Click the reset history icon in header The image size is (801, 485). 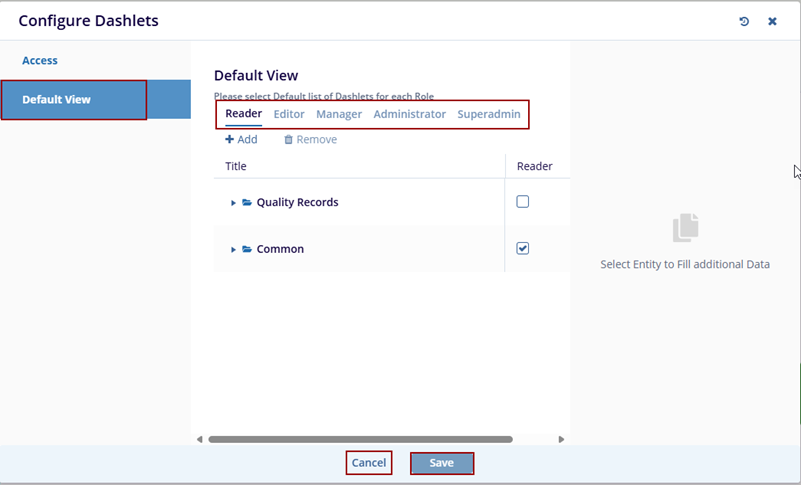tap(744, 21)
